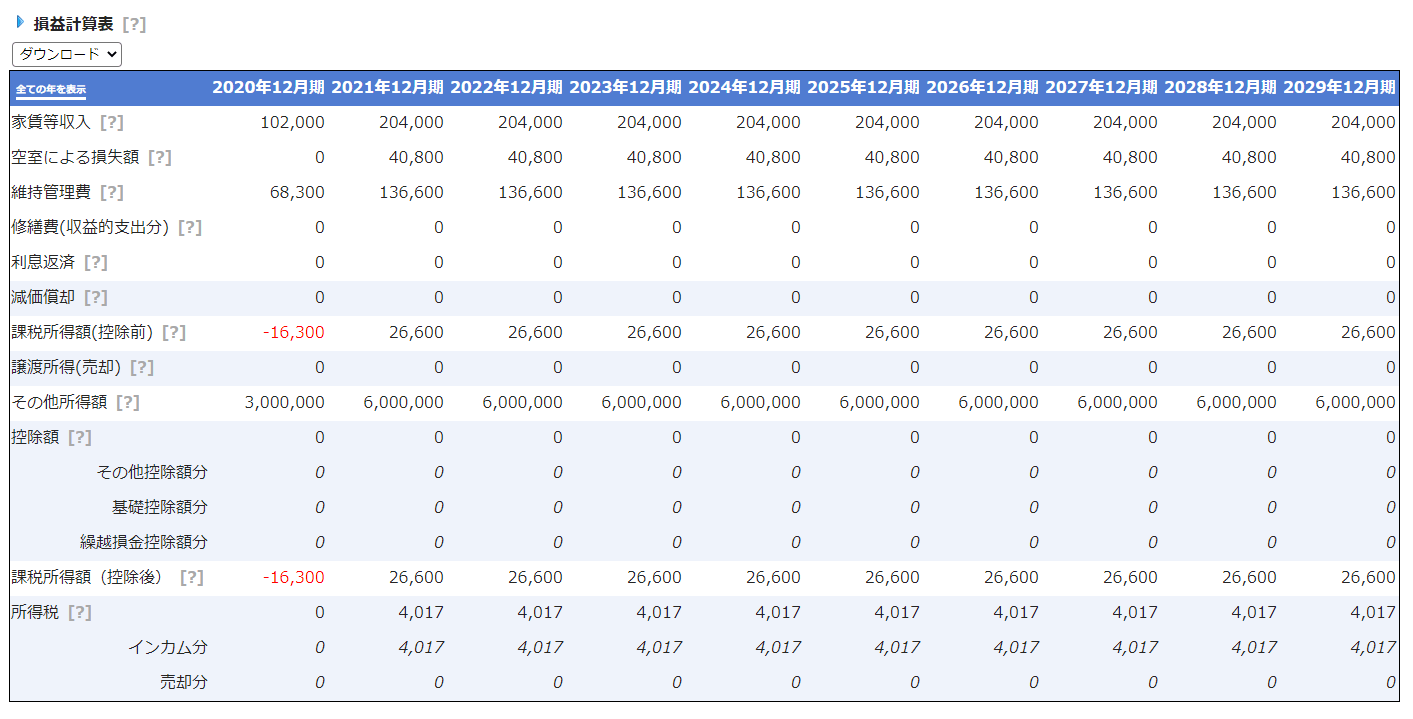Viewport: 1413px width, 719px height.
Task: Open the help icon for 家賃等収入
Action: (x=111, y=122)
